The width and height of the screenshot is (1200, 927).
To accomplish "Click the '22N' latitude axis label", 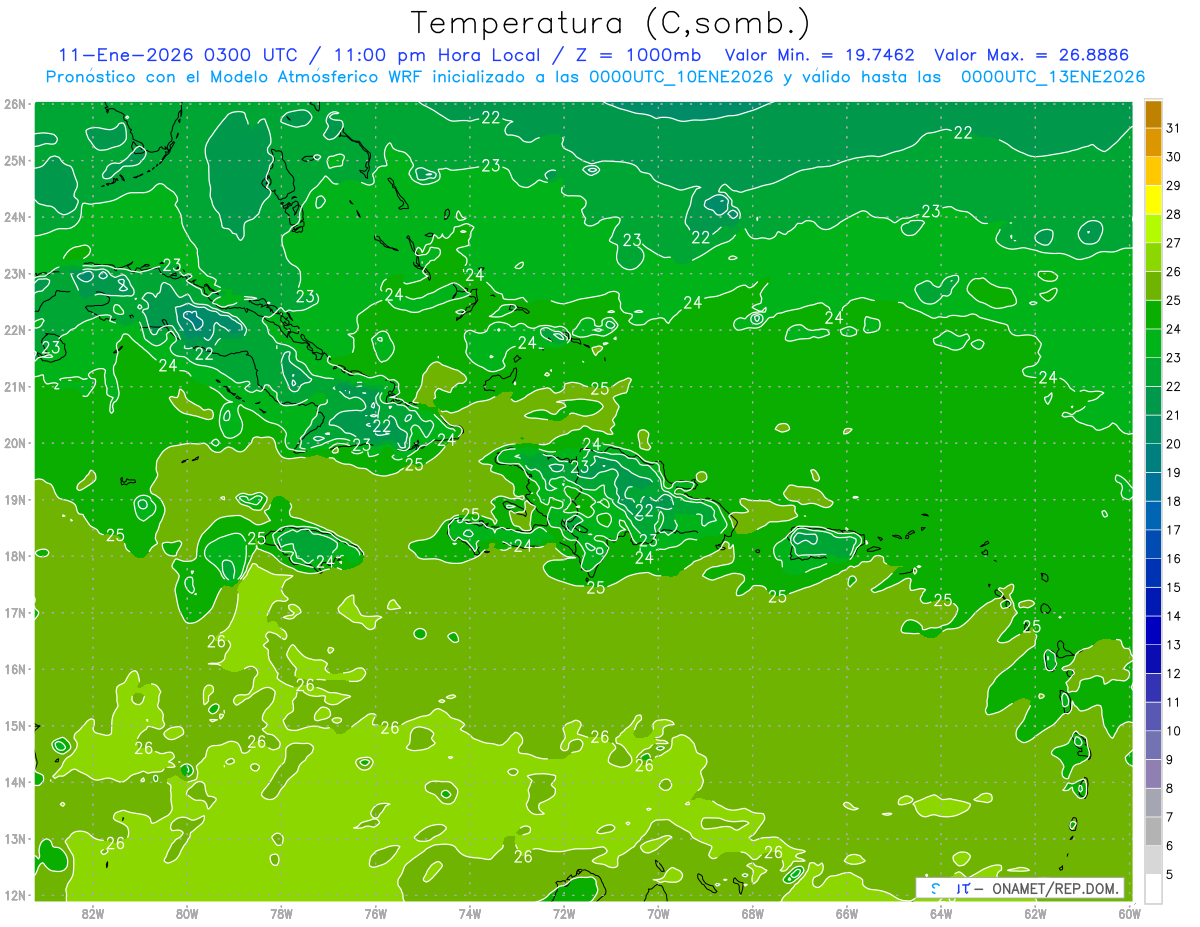I will point(15,330).
